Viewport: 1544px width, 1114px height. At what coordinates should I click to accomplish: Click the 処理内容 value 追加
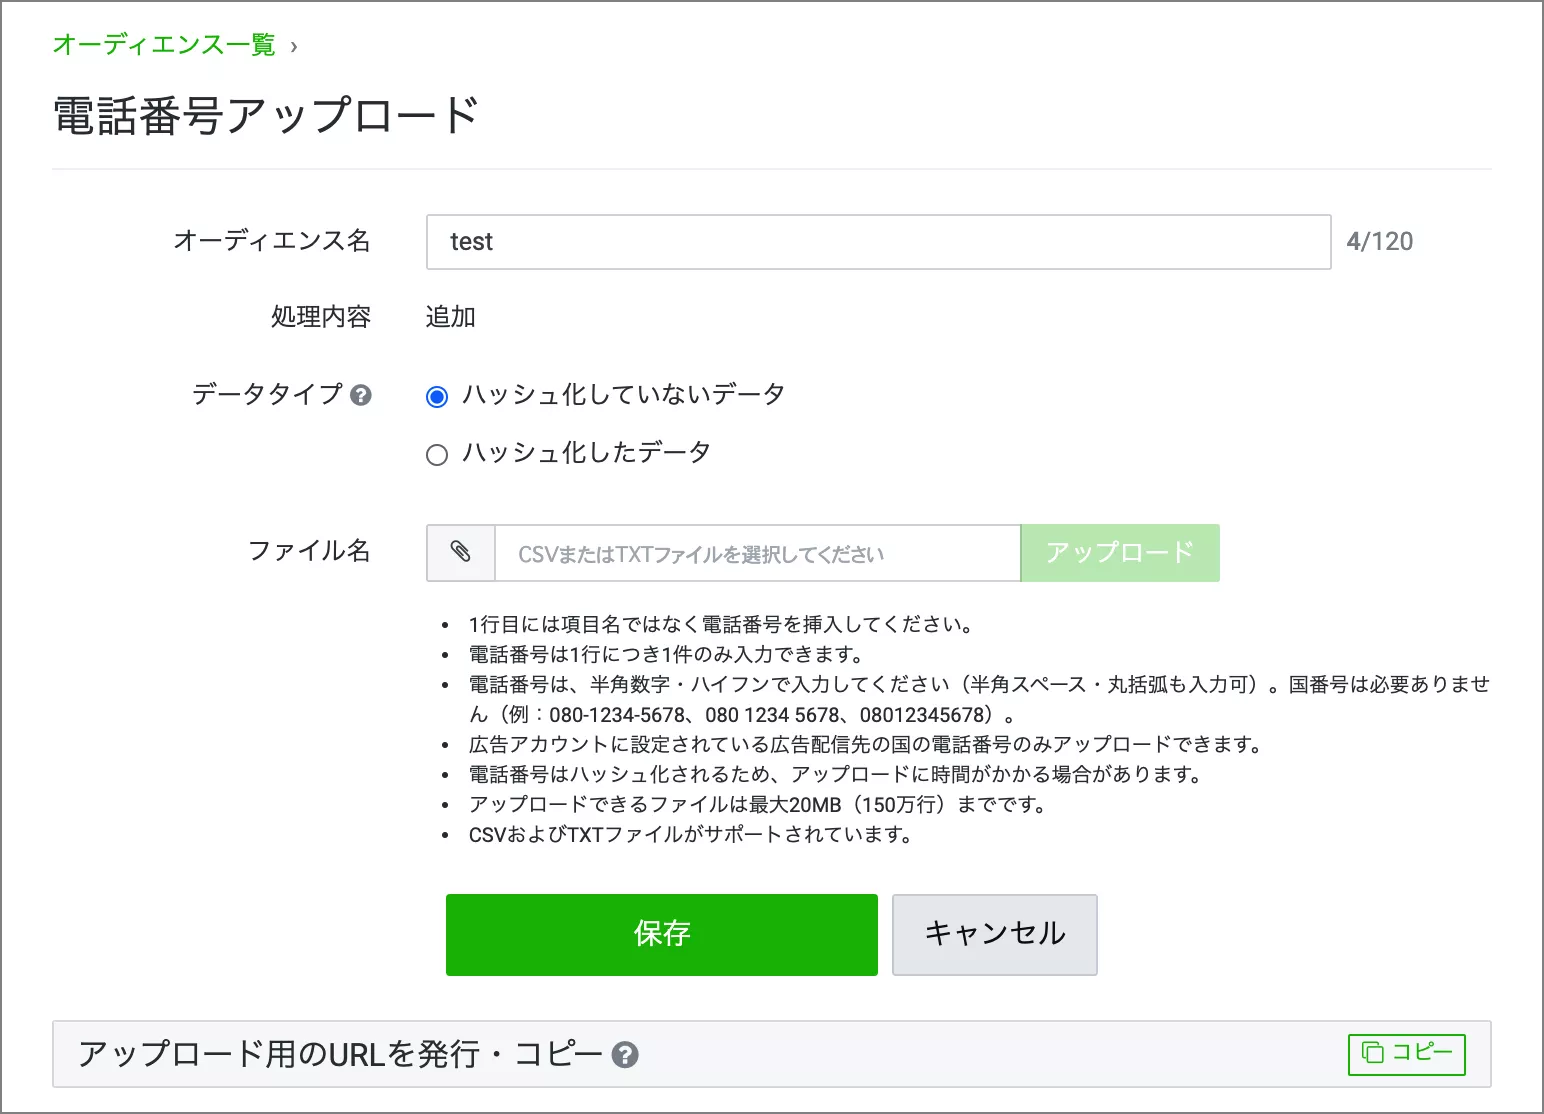(x=450, y=317)
